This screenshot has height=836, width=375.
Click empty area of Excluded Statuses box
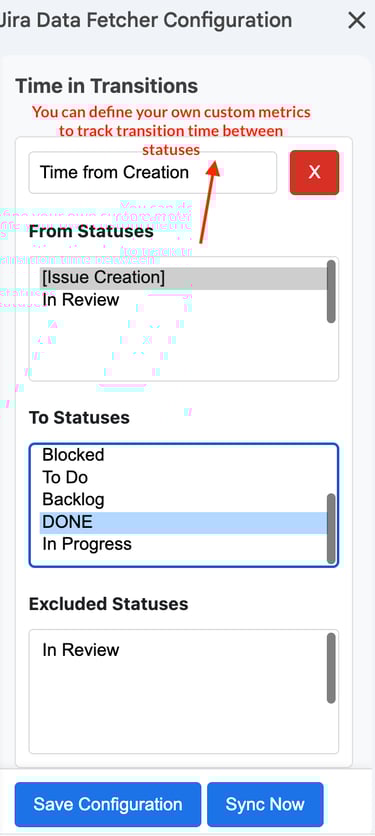click(181, 709)
